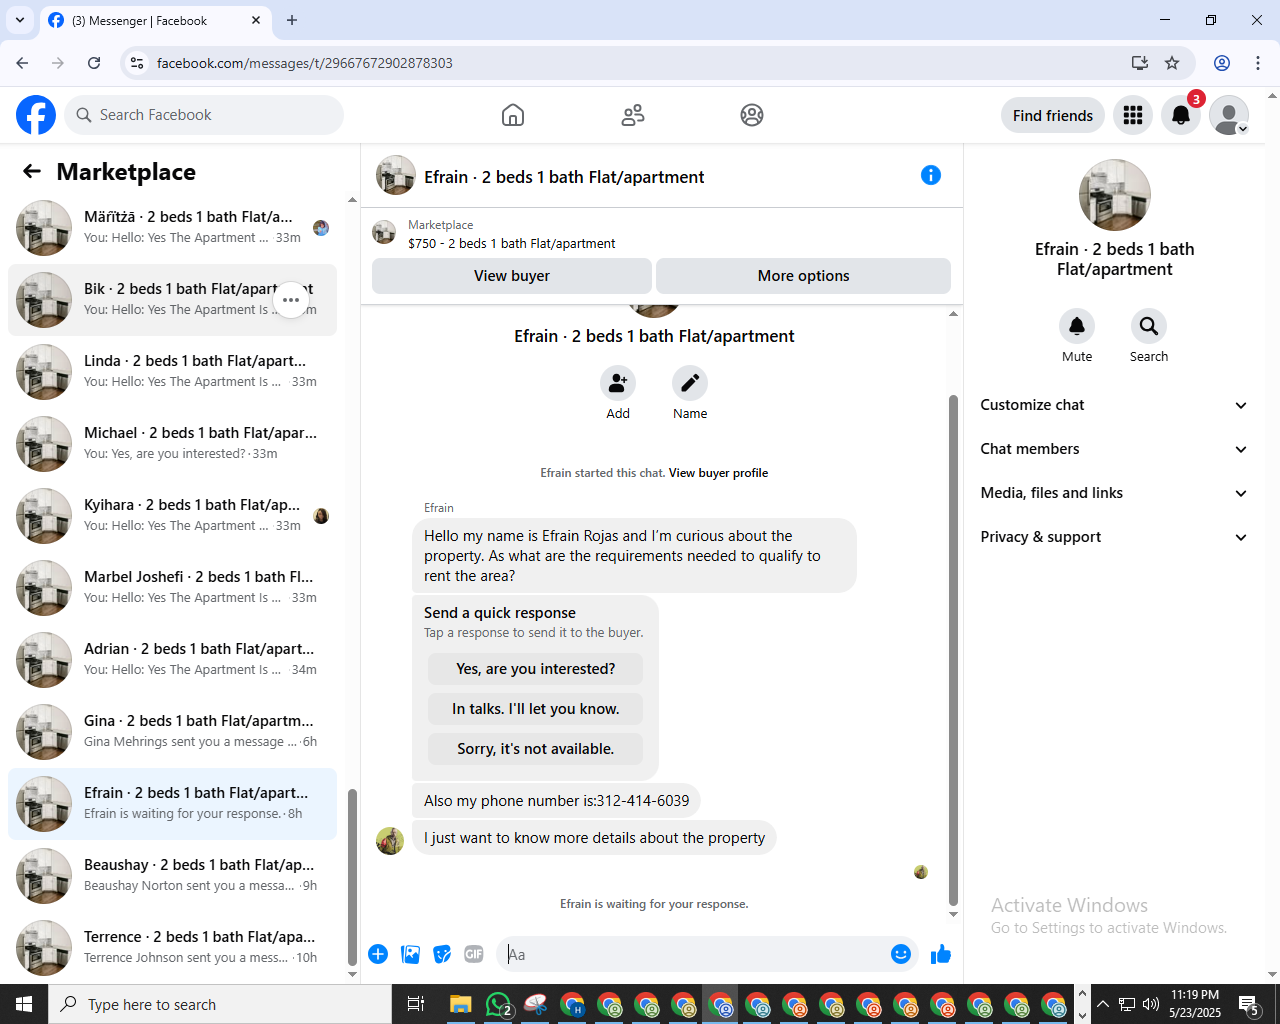
Task: Open Adrian conversation
Action: tap(172, 660)
